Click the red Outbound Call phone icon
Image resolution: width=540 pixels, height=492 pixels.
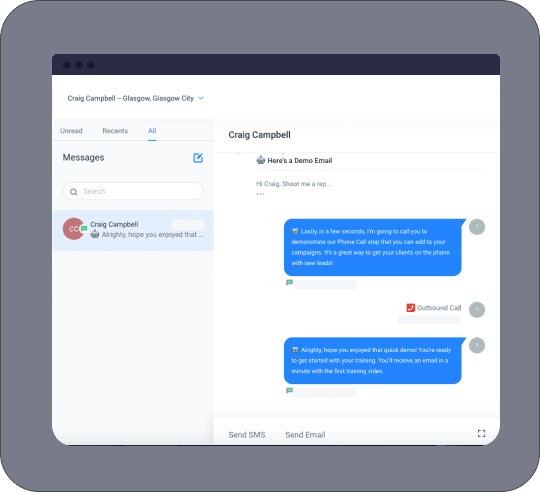[410, 307]
